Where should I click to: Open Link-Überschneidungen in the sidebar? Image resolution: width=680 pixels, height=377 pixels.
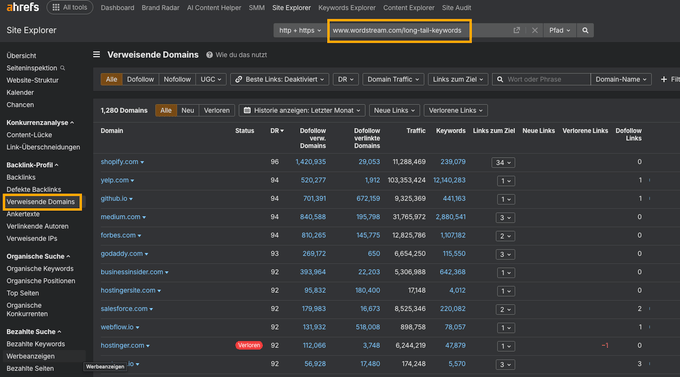43,148
